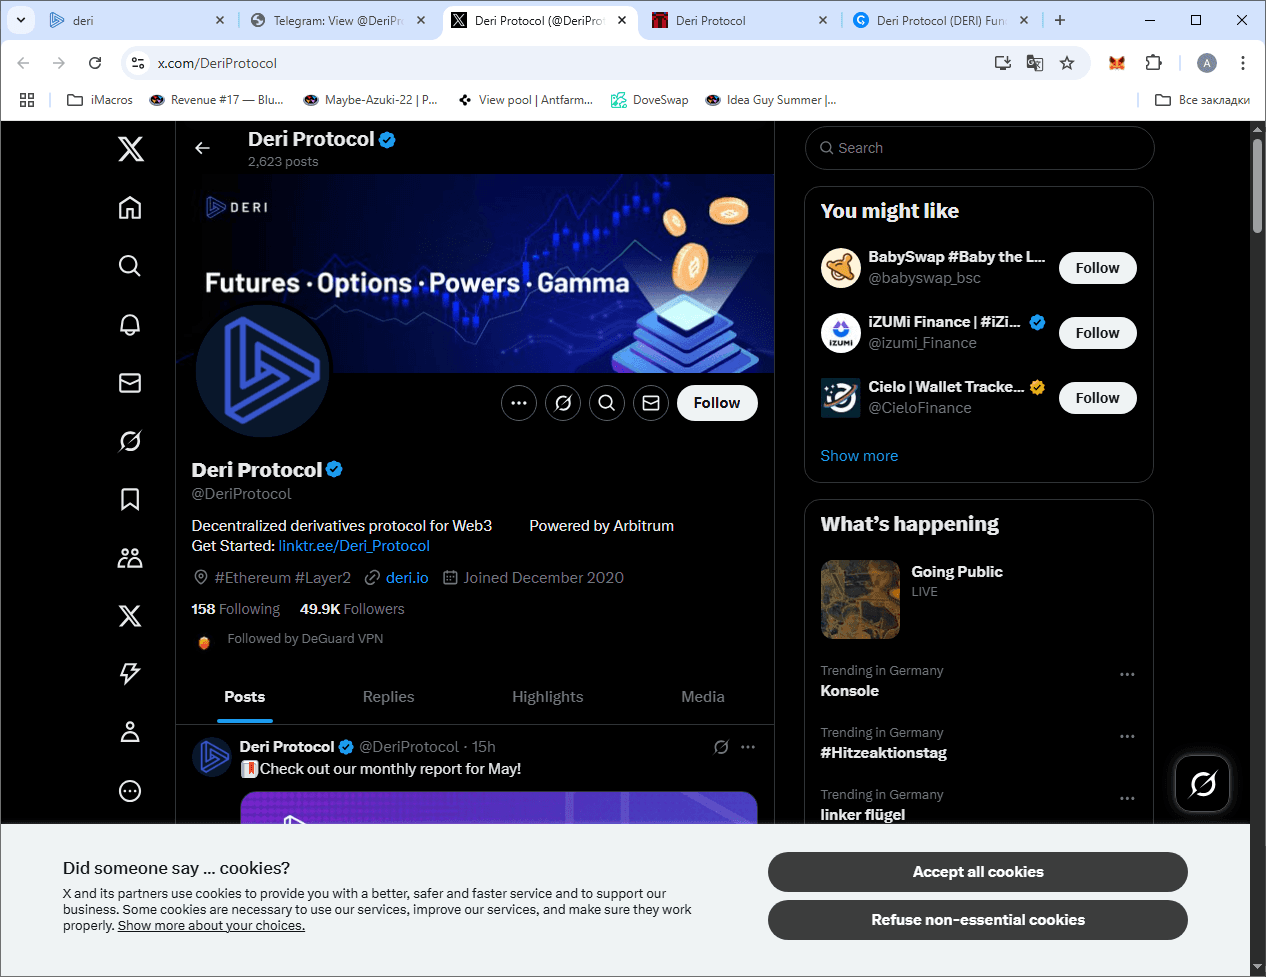Open the Все закладки bookmarks folder
Image resolution: width=1266 pixels, height=977 pixels.
coord(1203,100)
